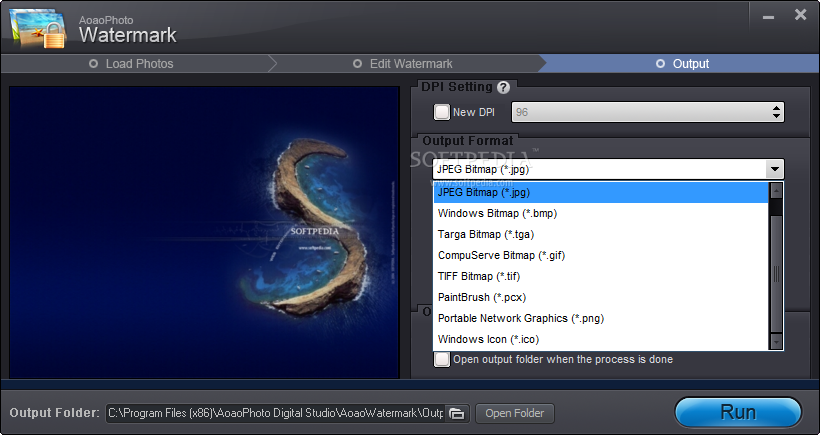Choose Windows Bitmap (*.bmp) format
The image size is (820, 435).
(601, 213)
